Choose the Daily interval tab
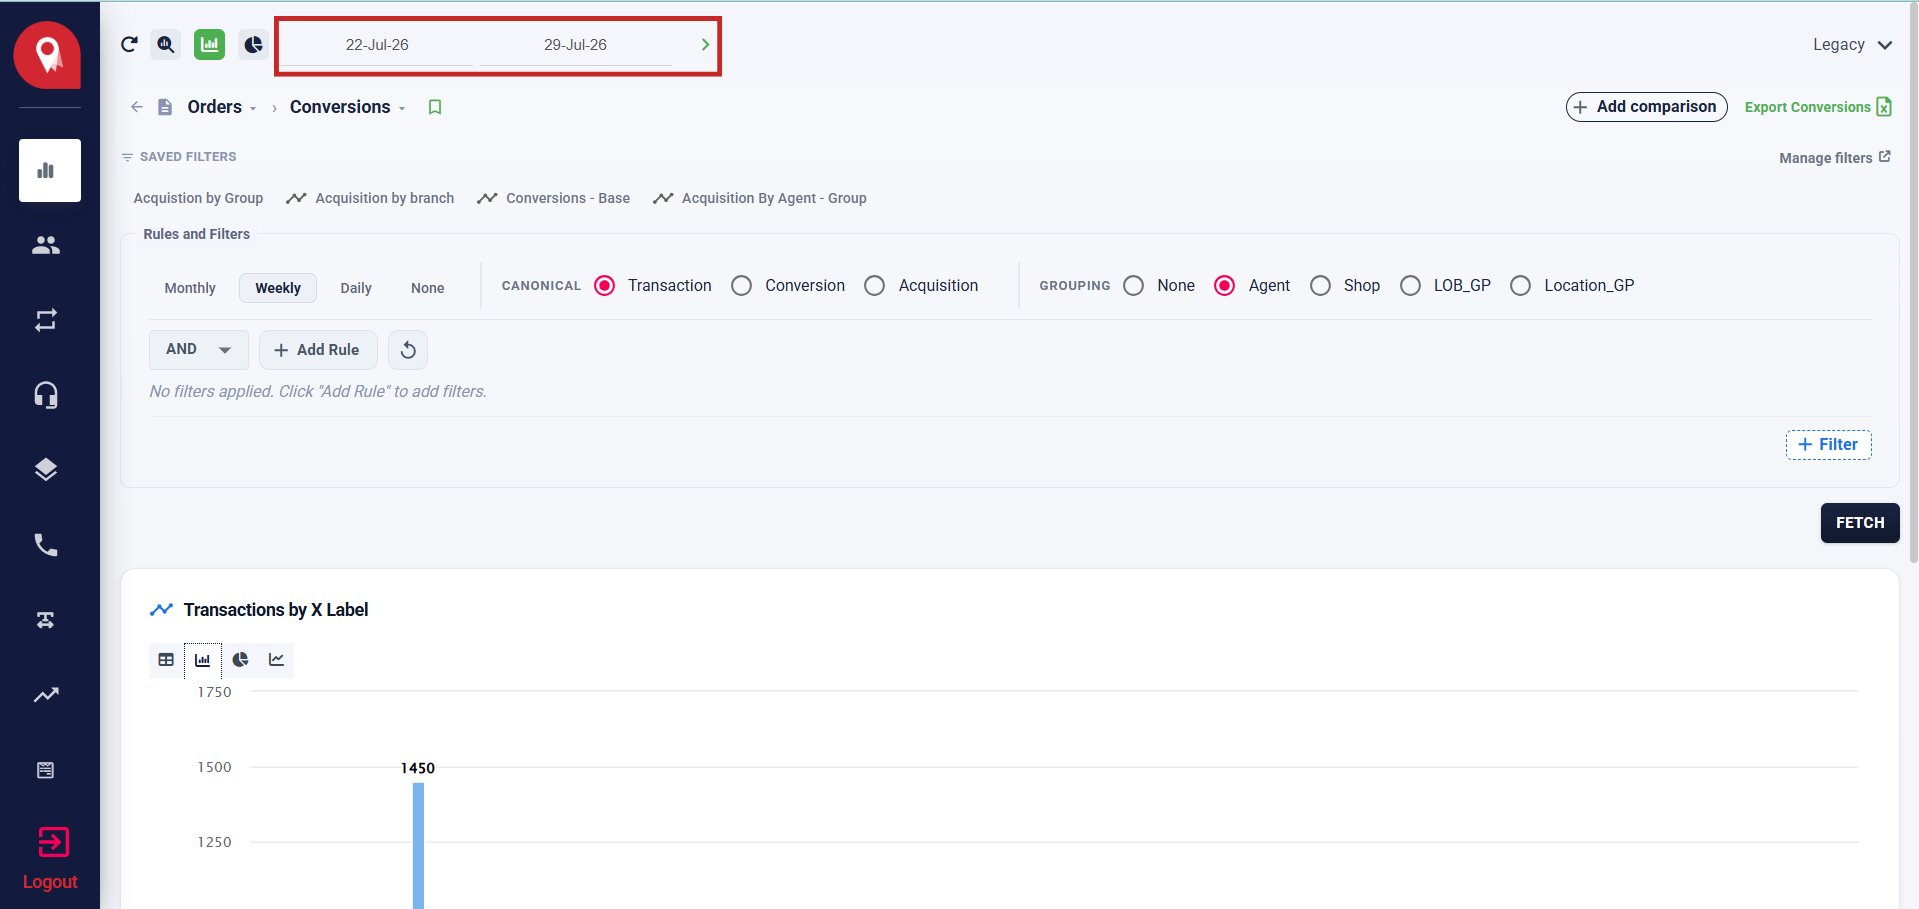The image size is (1919, 909). point(356,288)
